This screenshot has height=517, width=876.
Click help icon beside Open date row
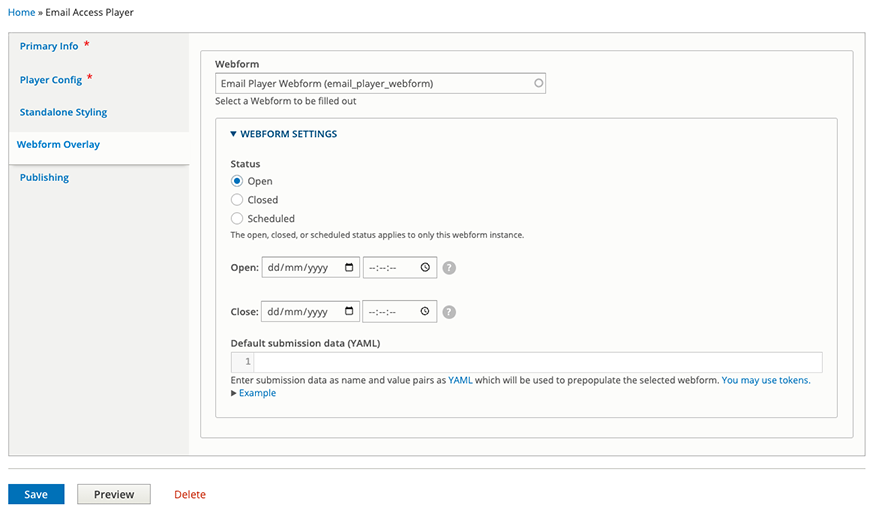click(x=449, y=268)
